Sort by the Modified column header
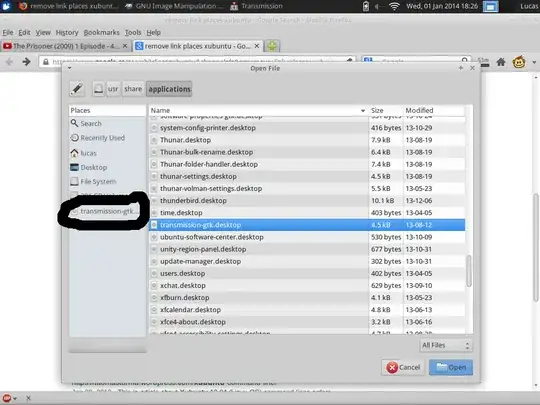This screenshot has height=405, width=540. [434, 110]
